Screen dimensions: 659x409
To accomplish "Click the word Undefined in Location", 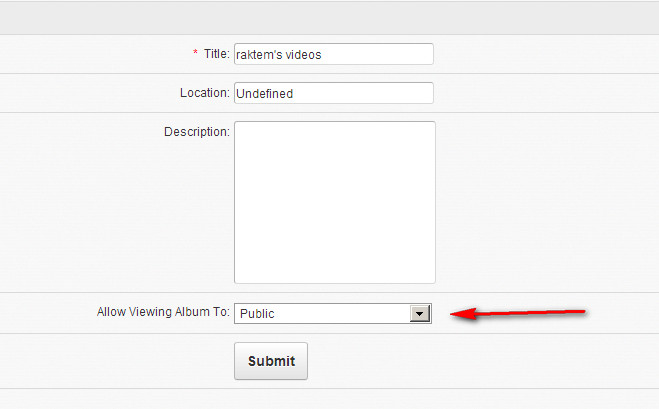I will (271, 94).
